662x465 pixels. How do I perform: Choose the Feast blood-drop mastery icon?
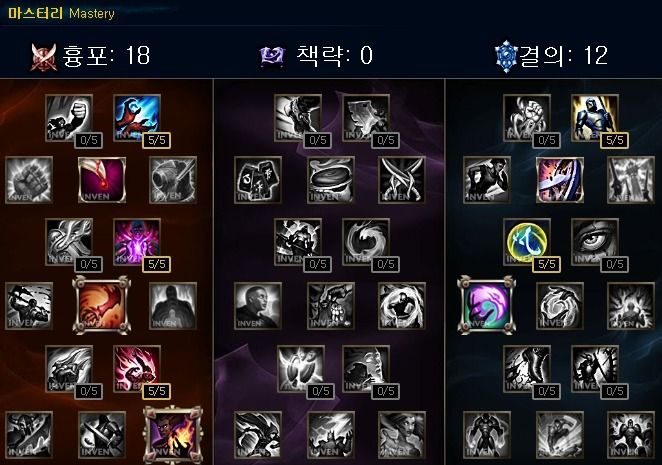(102, 180)
